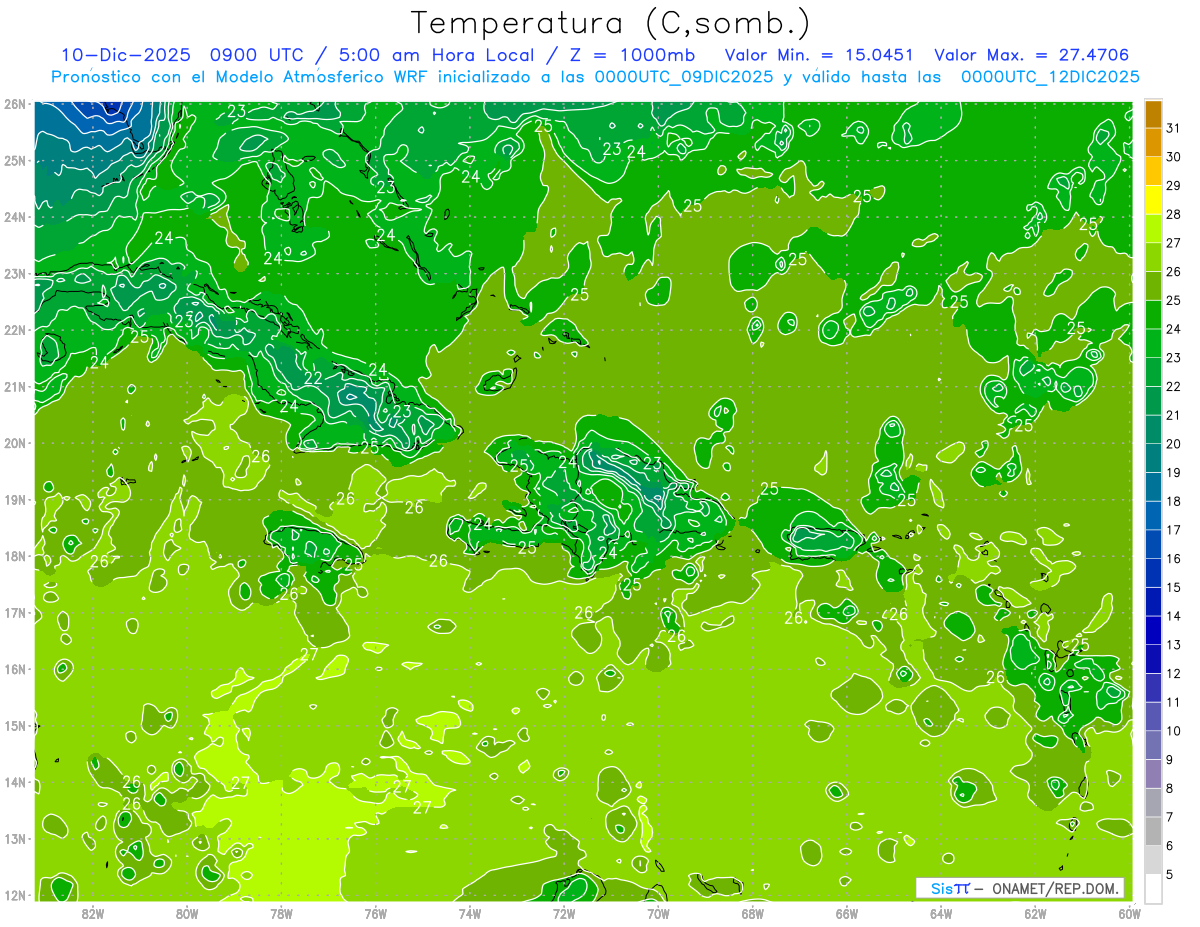Click the '70W' longitude axis label

[658, 913]
